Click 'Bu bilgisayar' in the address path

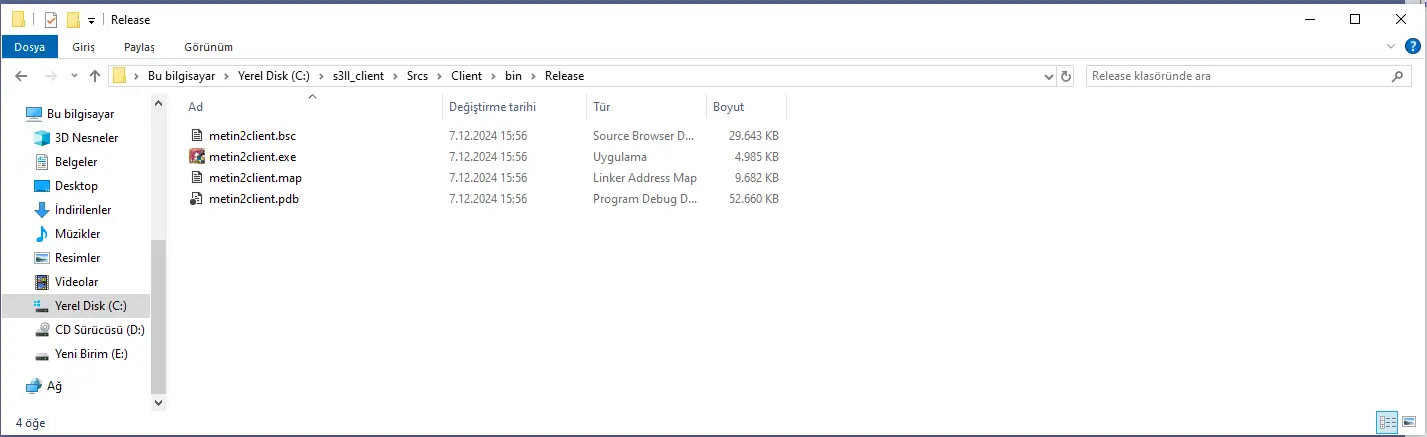(181, 76)
